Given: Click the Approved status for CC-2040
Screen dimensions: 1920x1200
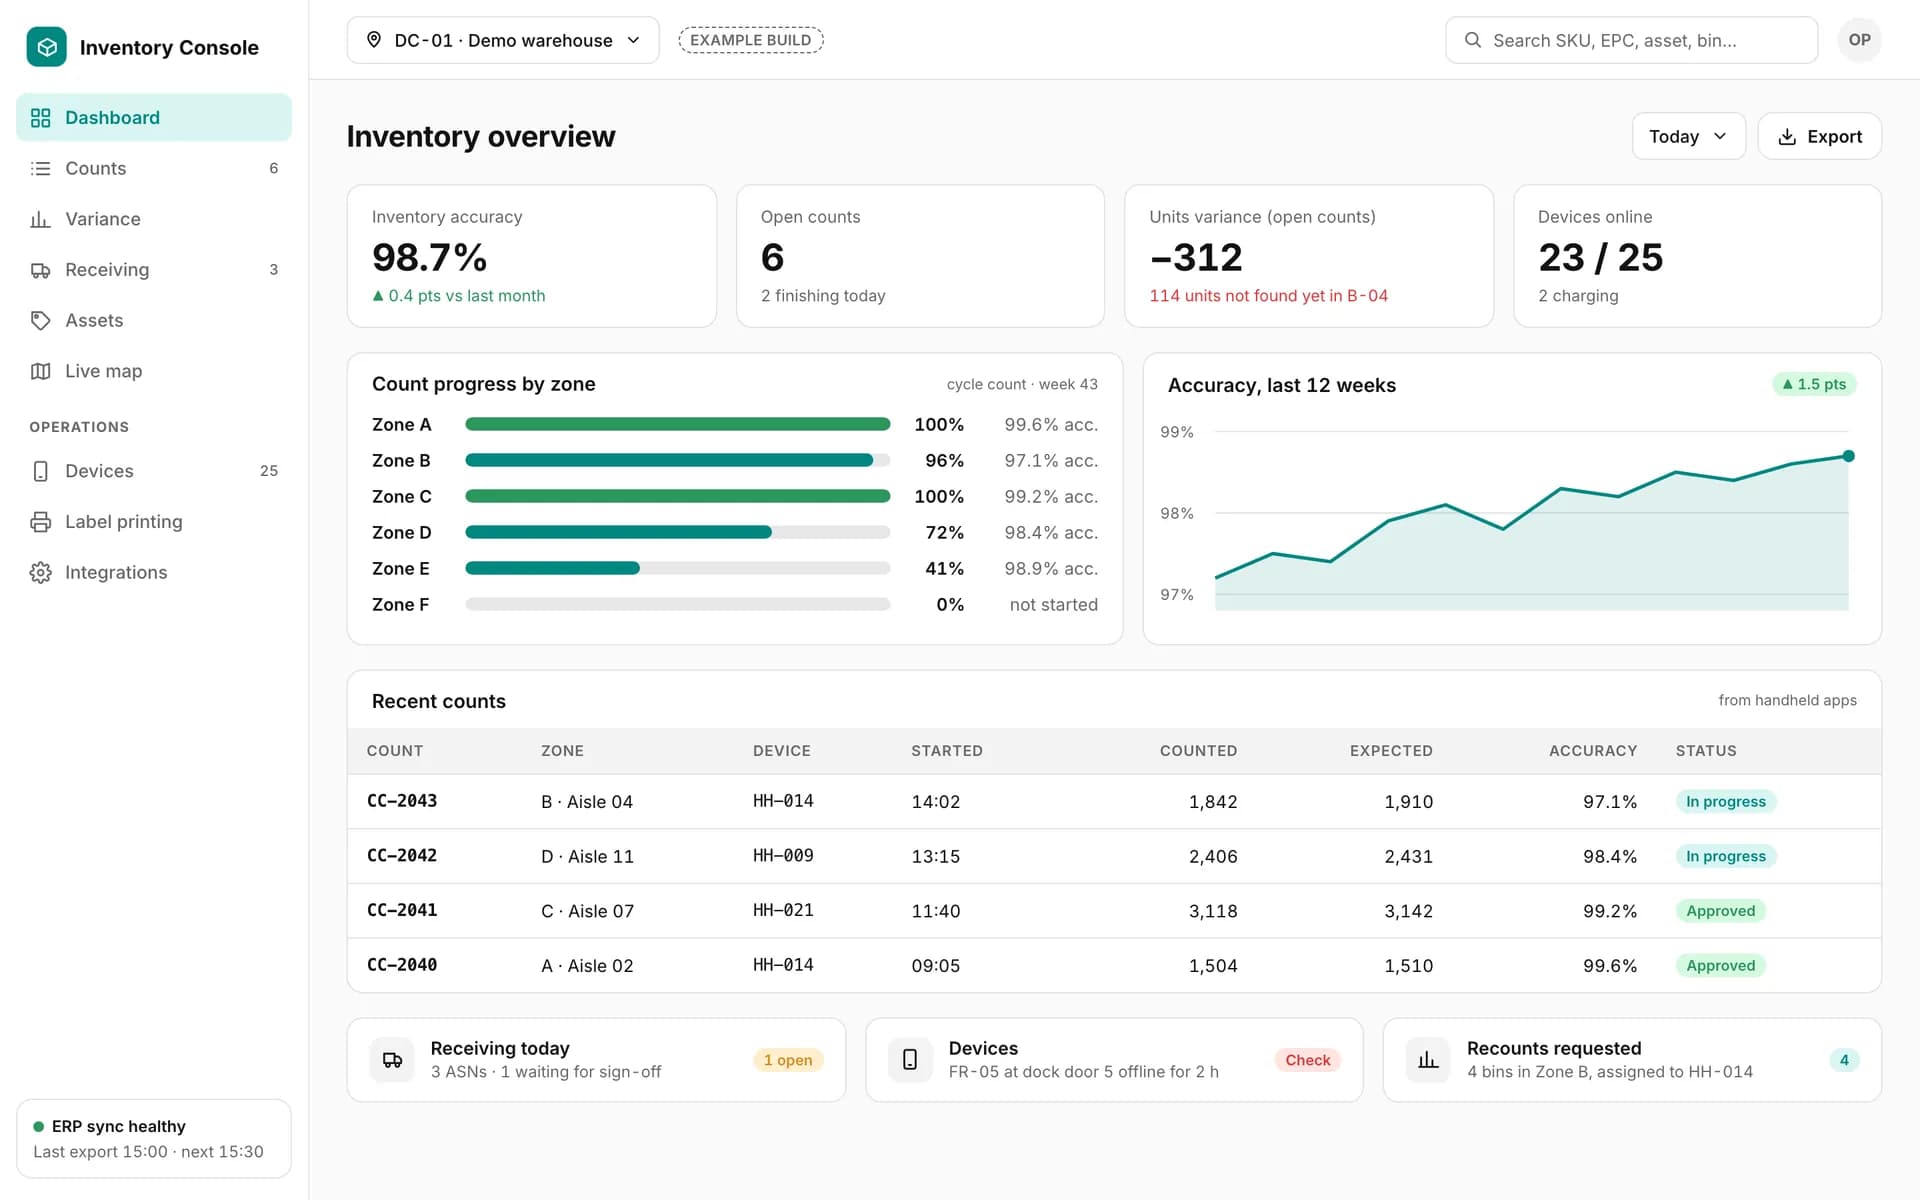Looking at the screenshot, I should [x=1720, y=966].
